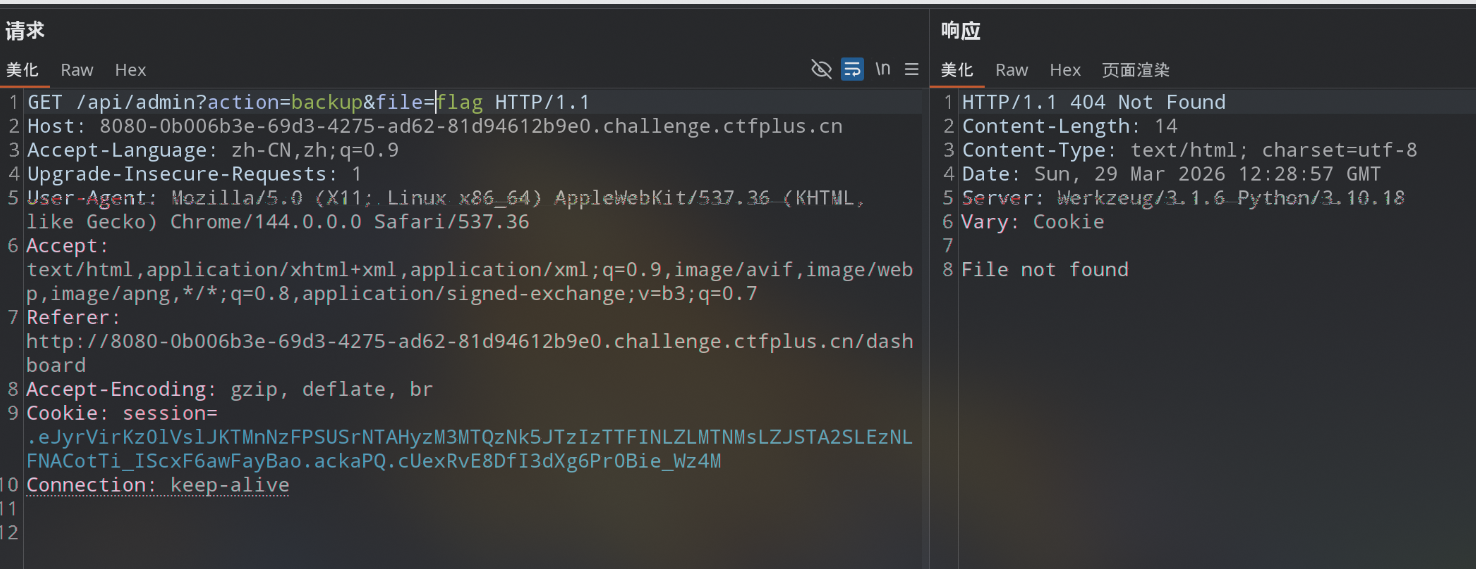The width and height of the screenshot is (1476, 569).
Task: Toggle the crossed-out eye visibility icon
Action: pos(821,69)
